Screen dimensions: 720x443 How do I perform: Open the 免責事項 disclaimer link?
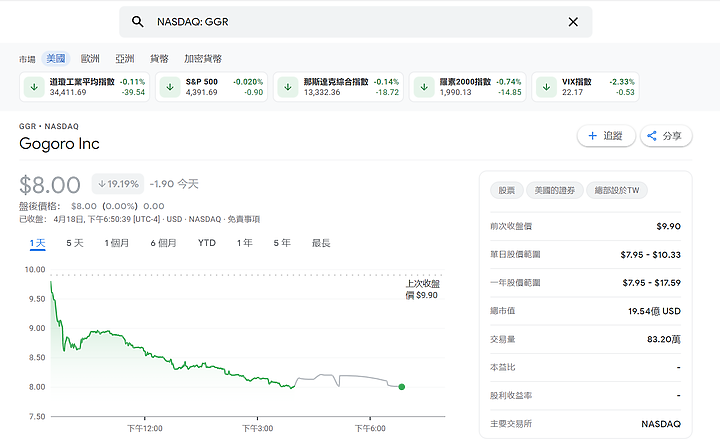(x=244, y=219)
